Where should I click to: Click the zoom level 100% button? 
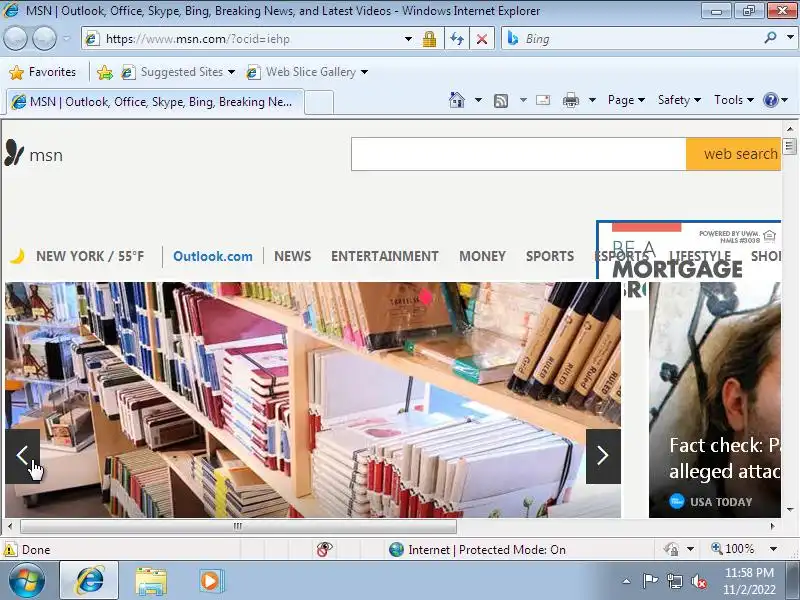pos(733,549)
